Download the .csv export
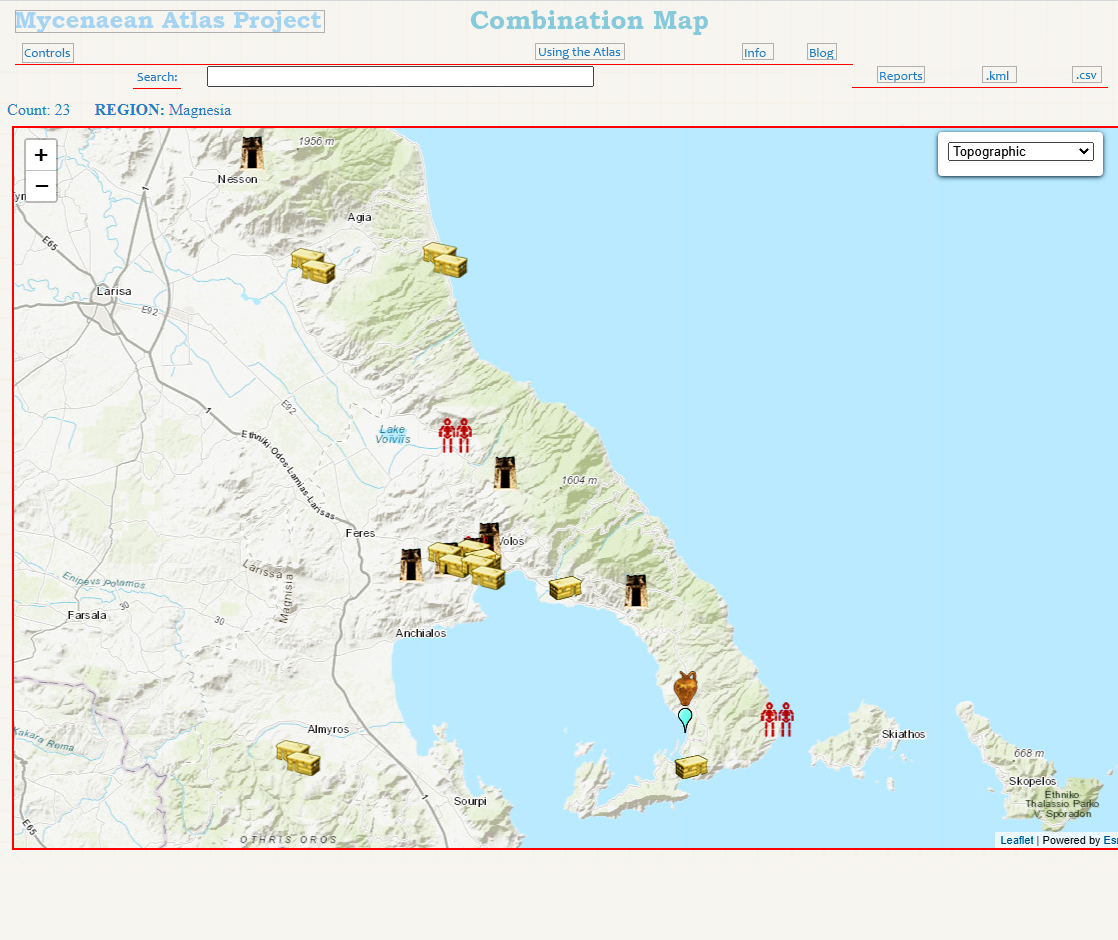Viewport: 1118px width, 940px height. pyautogui.click(x=1086, y=75)
